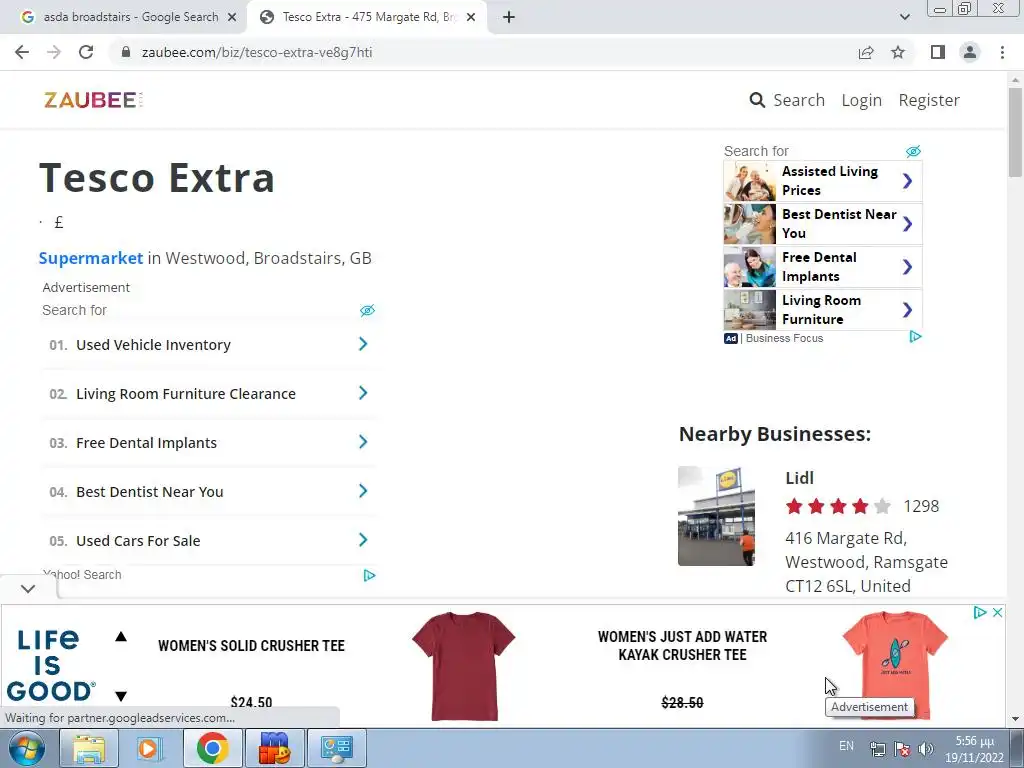Click AdChoices icon on the bottom banner ad

click(980, 613)
